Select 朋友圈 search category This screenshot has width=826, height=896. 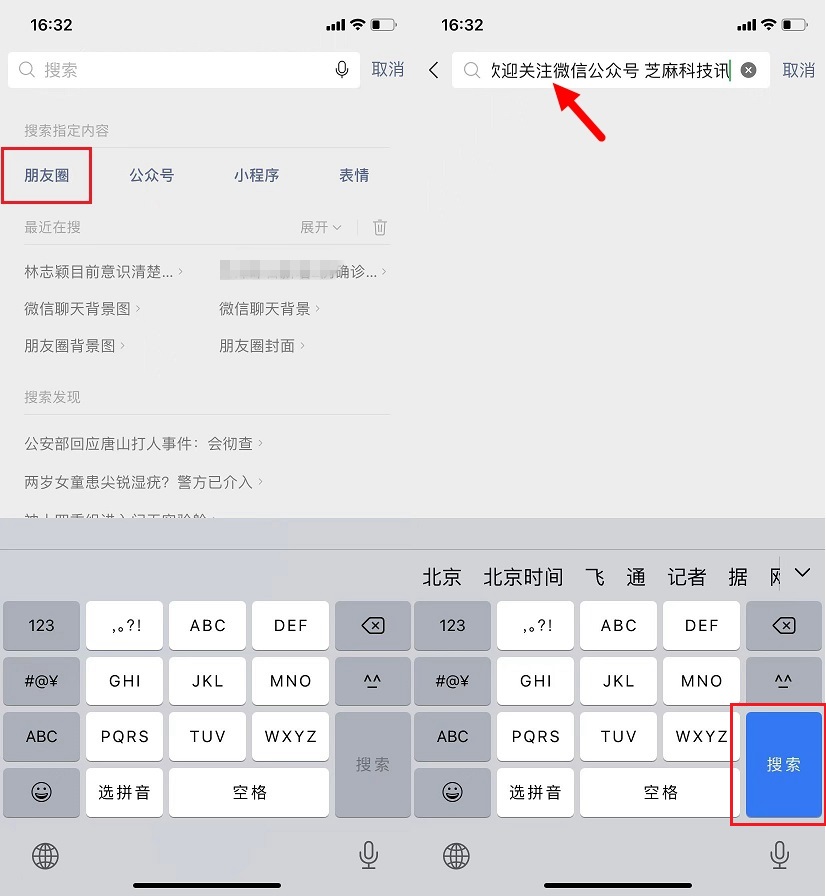47,175
